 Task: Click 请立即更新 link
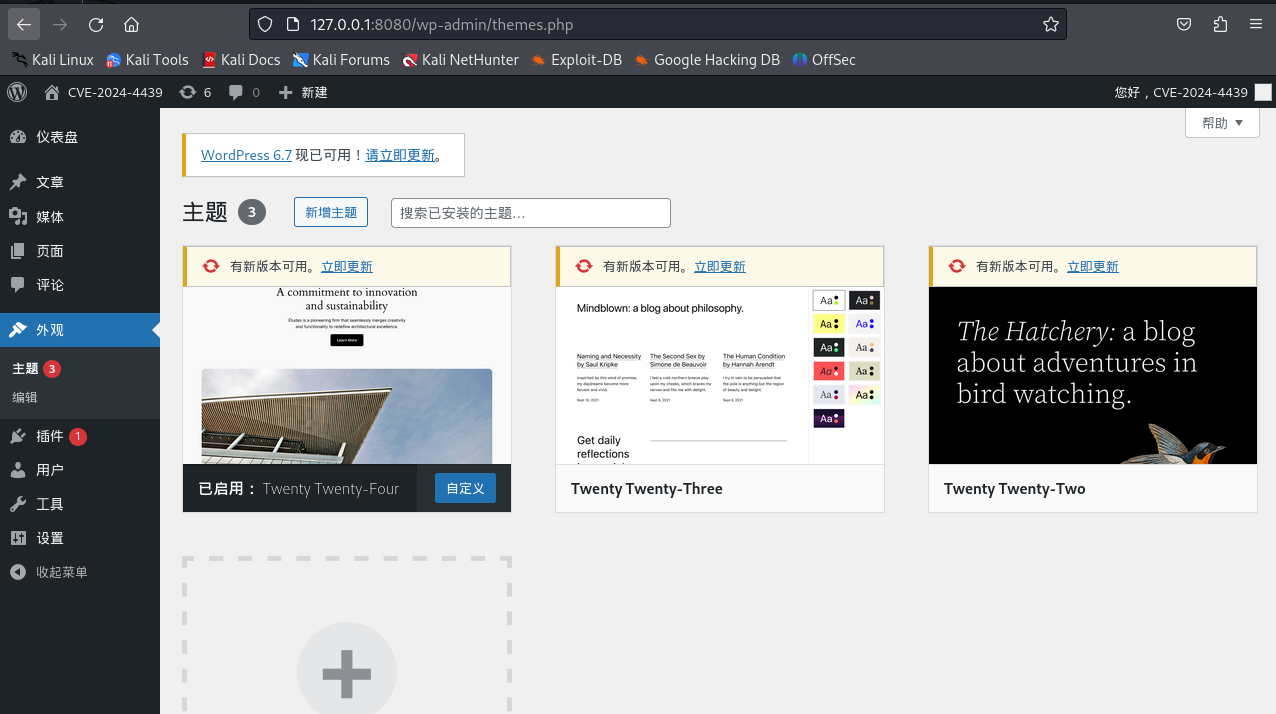click(400, 155)
